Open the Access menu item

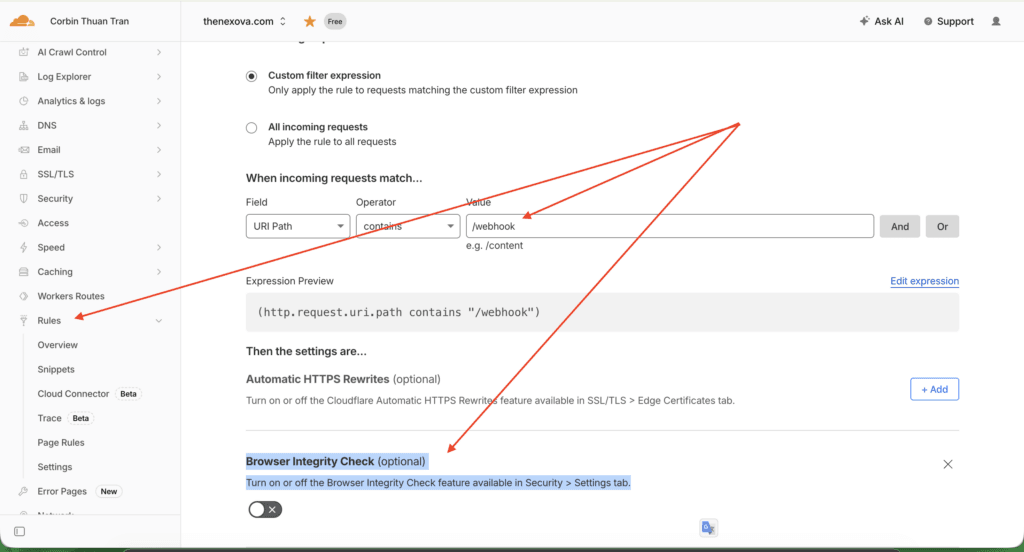point(53,223)
